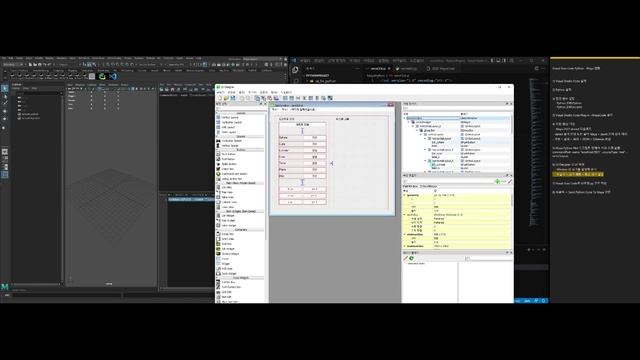Viewport: 640px width, 360px height.
Task: Collapse the Containers category in Widget Box
Action: (x=240, y=230)
